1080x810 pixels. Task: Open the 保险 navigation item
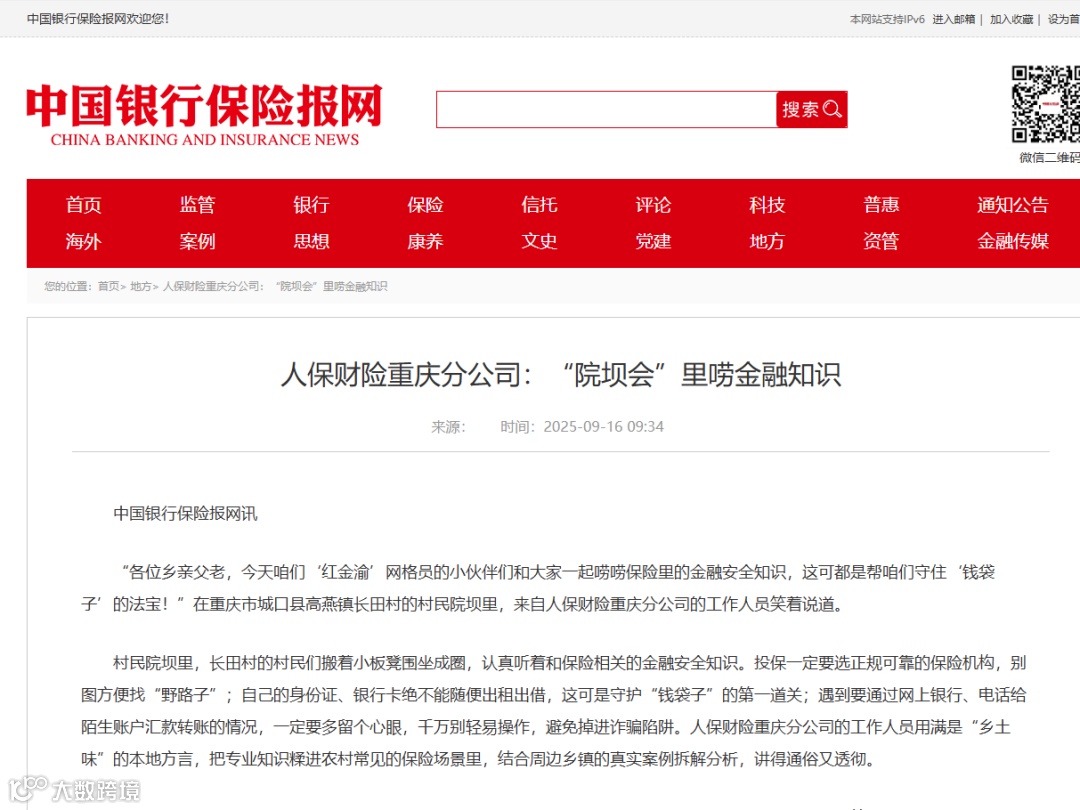(425, 205)
